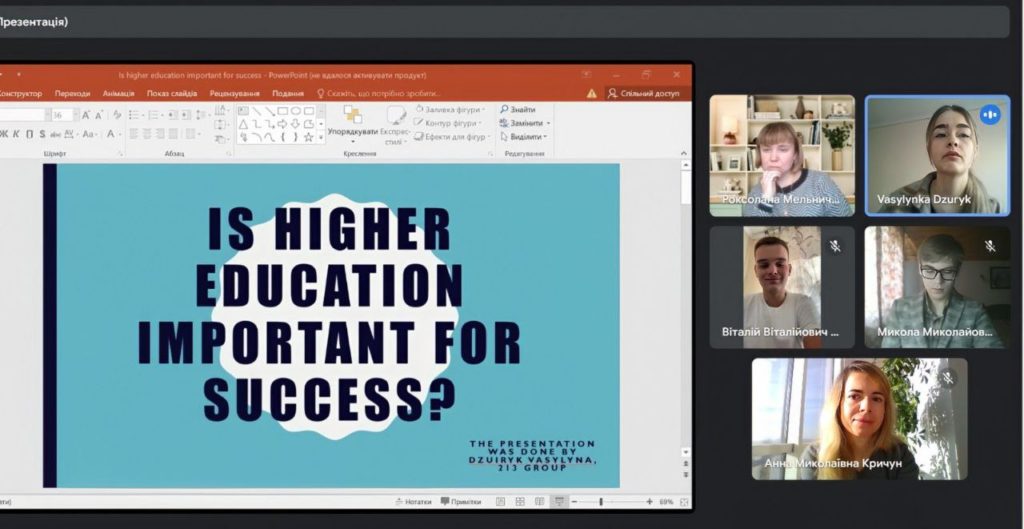Open Експрес-стилі quick styles
Image resolution: width=1024 pixels, height=529 pixels.
(396, 123)
